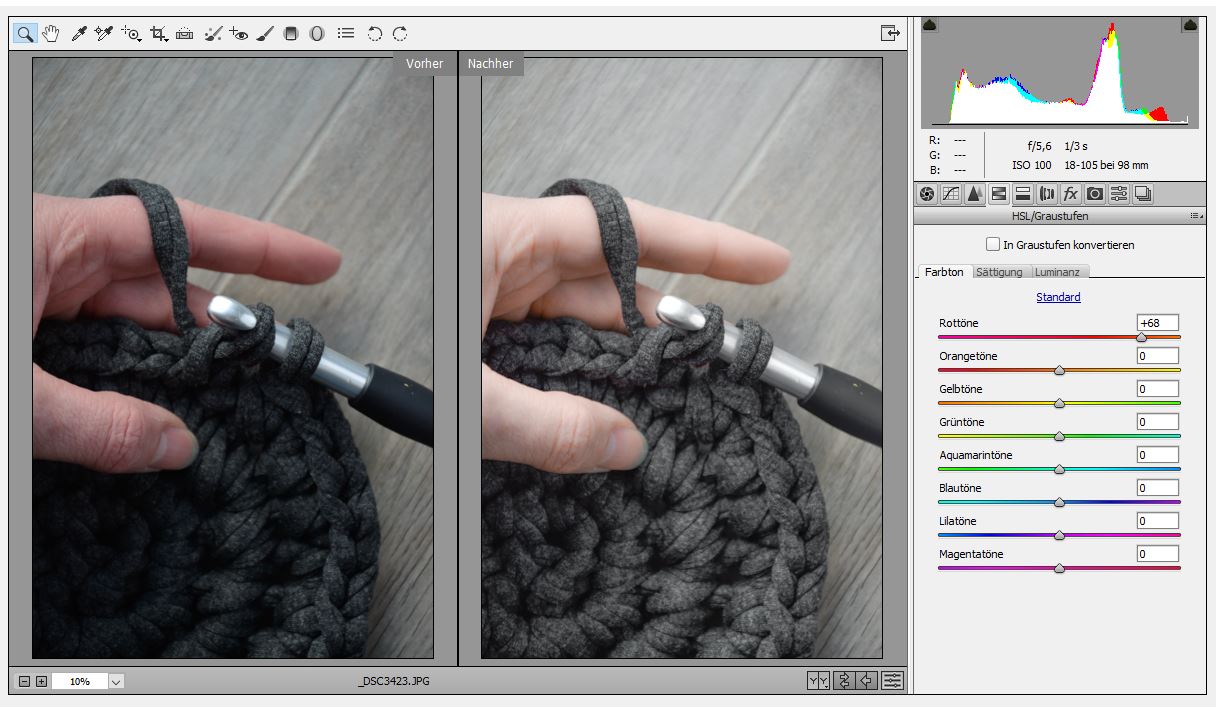Adjust the Aquamarintöne hue slider
1216x707 pixels.
click(x=1059, y=470)
